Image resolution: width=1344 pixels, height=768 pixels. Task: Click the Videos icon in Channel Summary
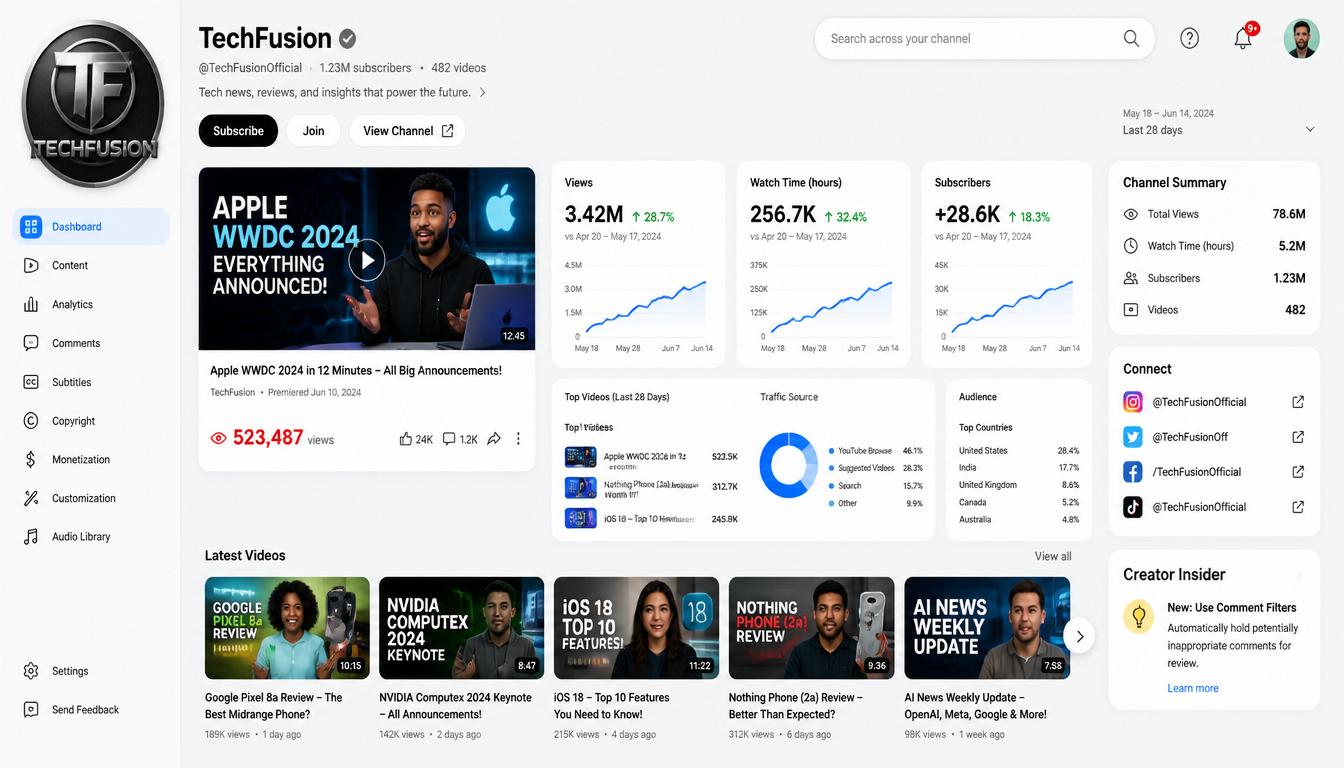[1131, 310]
